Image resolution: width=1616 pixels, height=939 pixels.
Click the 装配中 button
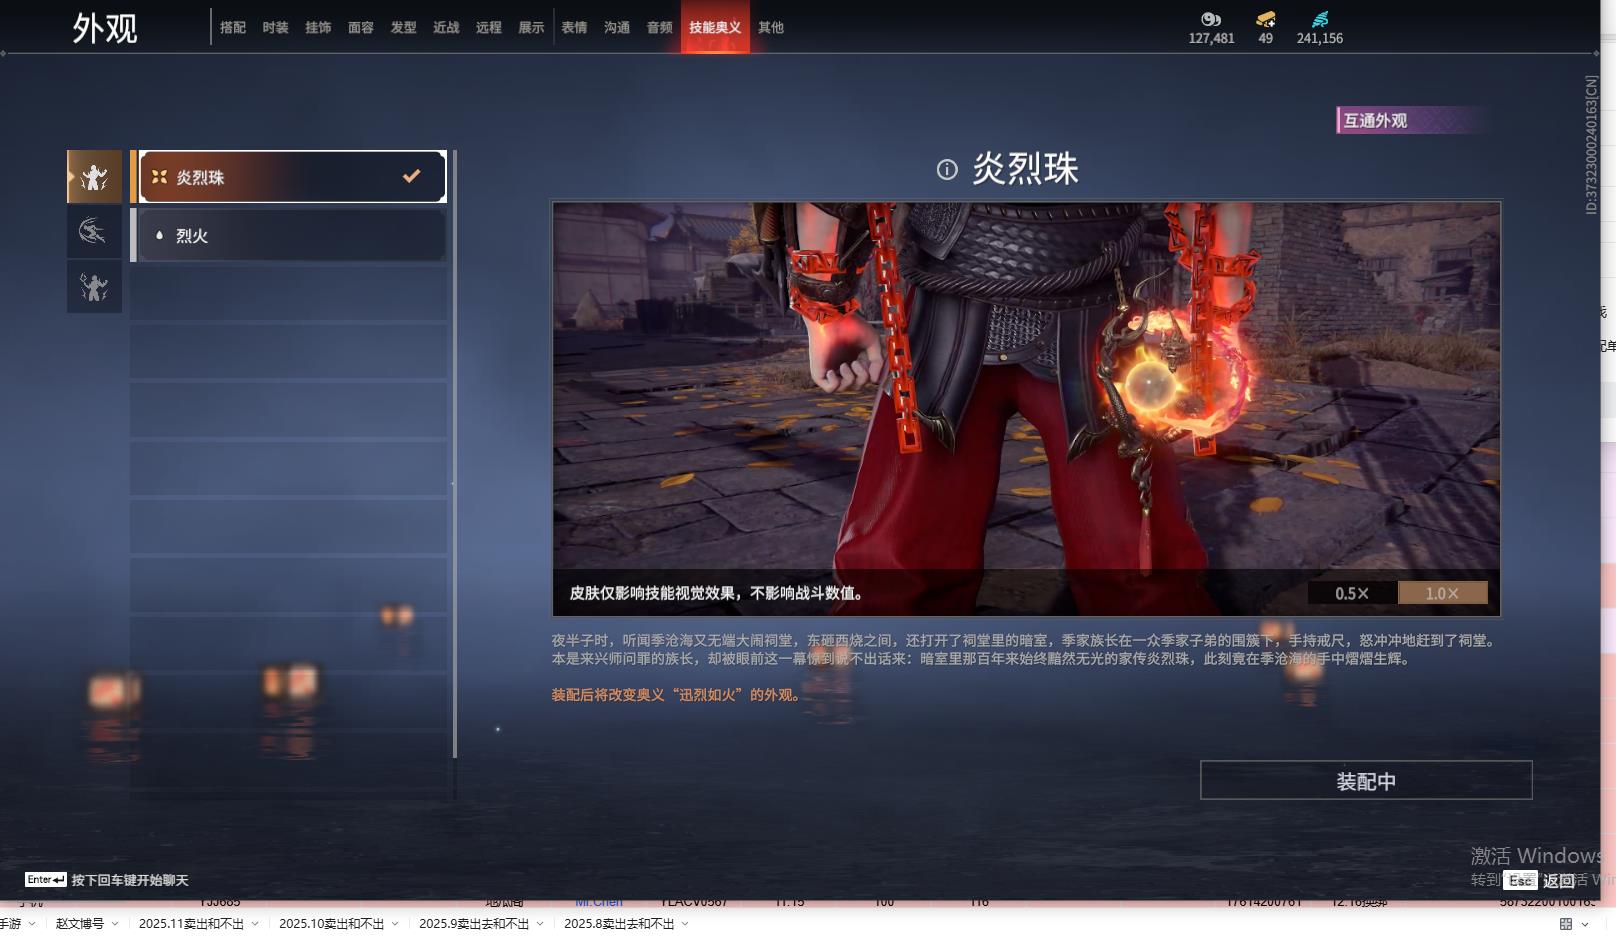1366,780
